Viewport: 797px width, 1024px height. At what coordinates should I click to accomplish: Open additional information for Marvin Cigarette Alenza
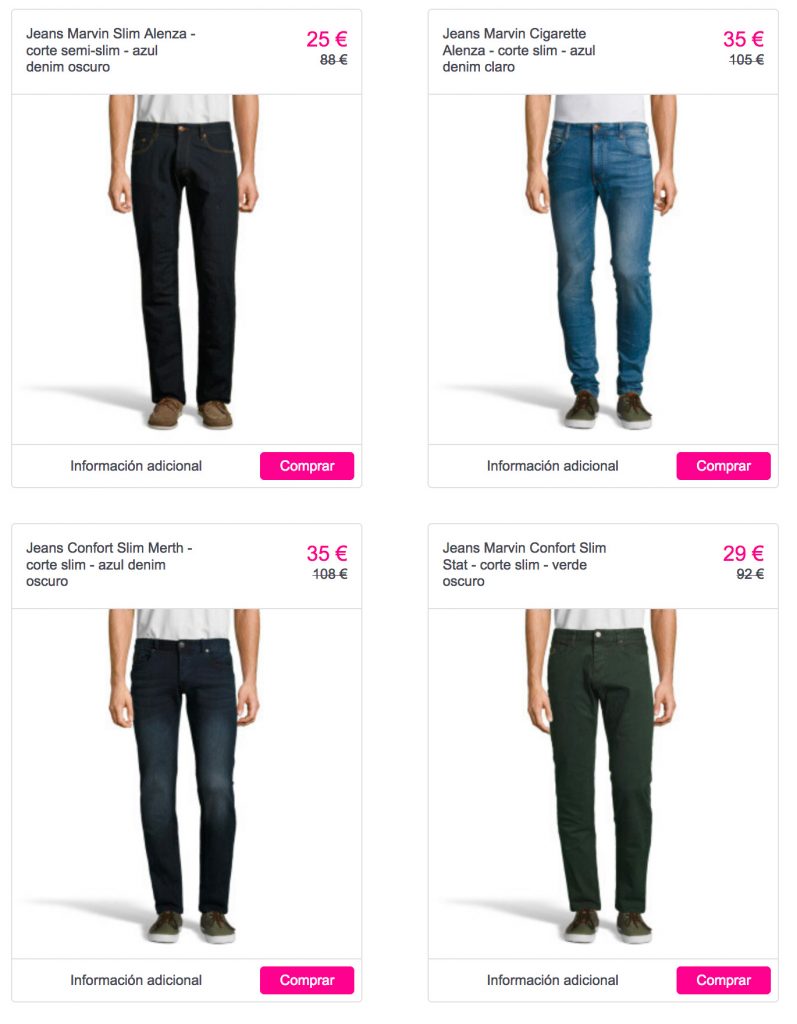point(553,466)
